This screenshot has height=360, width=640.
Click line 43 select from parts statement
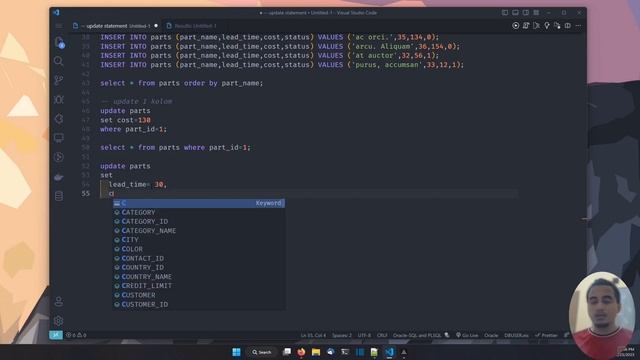[182, 83]
